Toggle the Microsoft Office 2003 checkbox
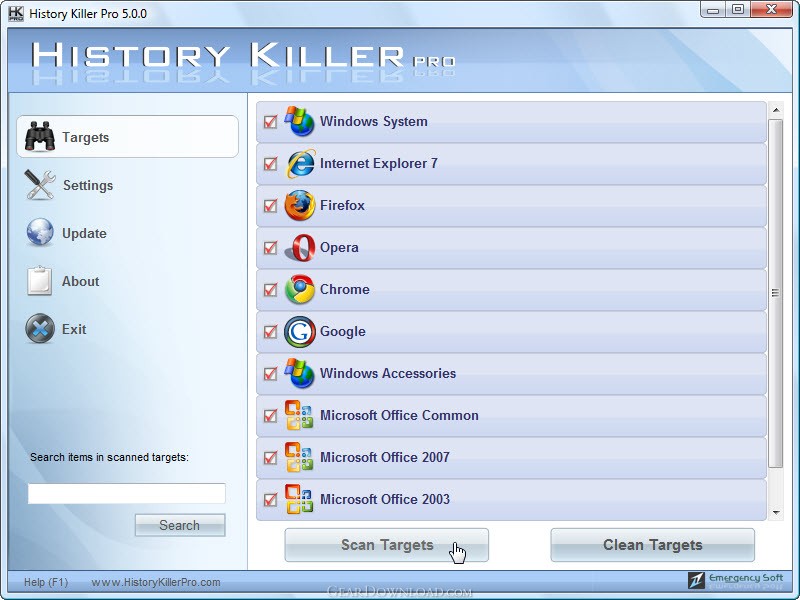 coord(270,499)
